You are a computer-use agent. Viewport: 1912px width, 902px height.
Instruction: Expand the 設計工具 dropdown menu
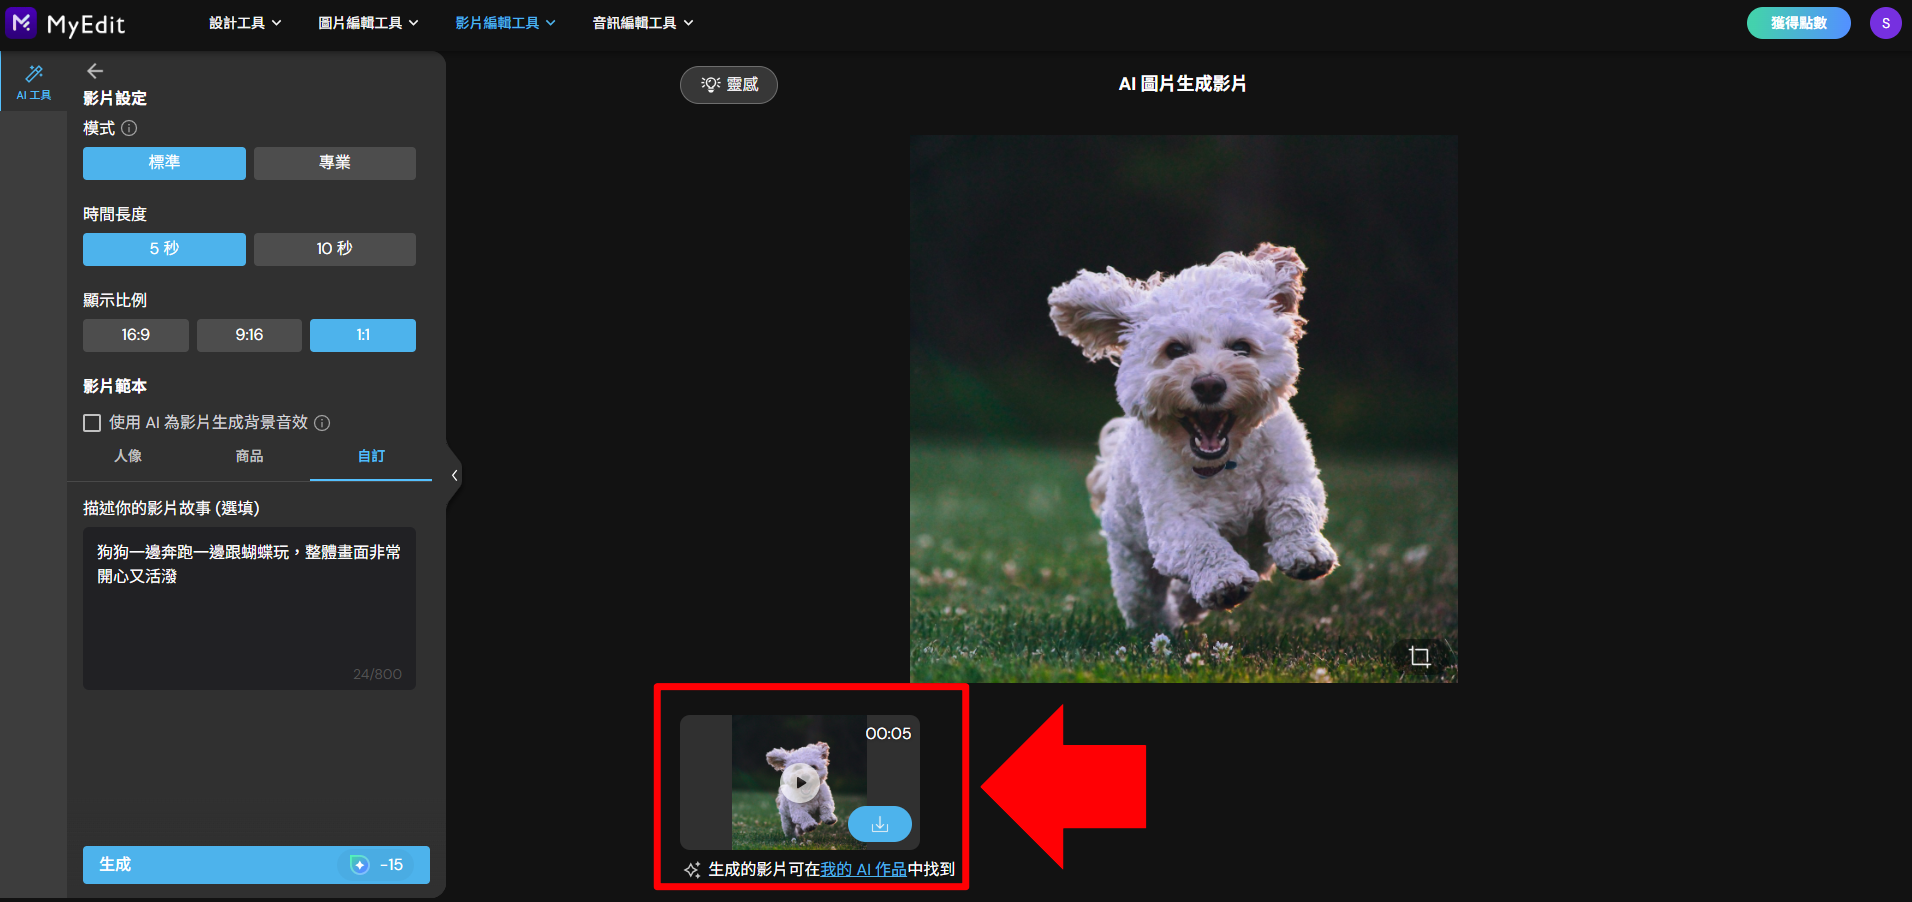coord(245,23)
